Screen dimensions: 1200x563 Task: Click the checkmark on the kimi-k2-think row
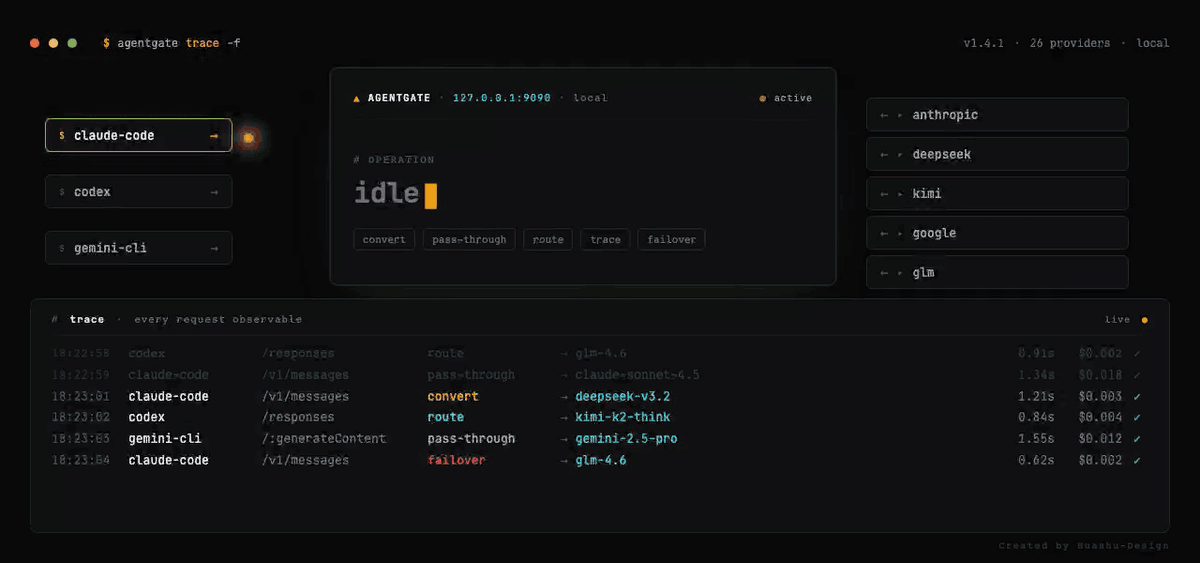pyautogui.click(x=1138, y=418)
